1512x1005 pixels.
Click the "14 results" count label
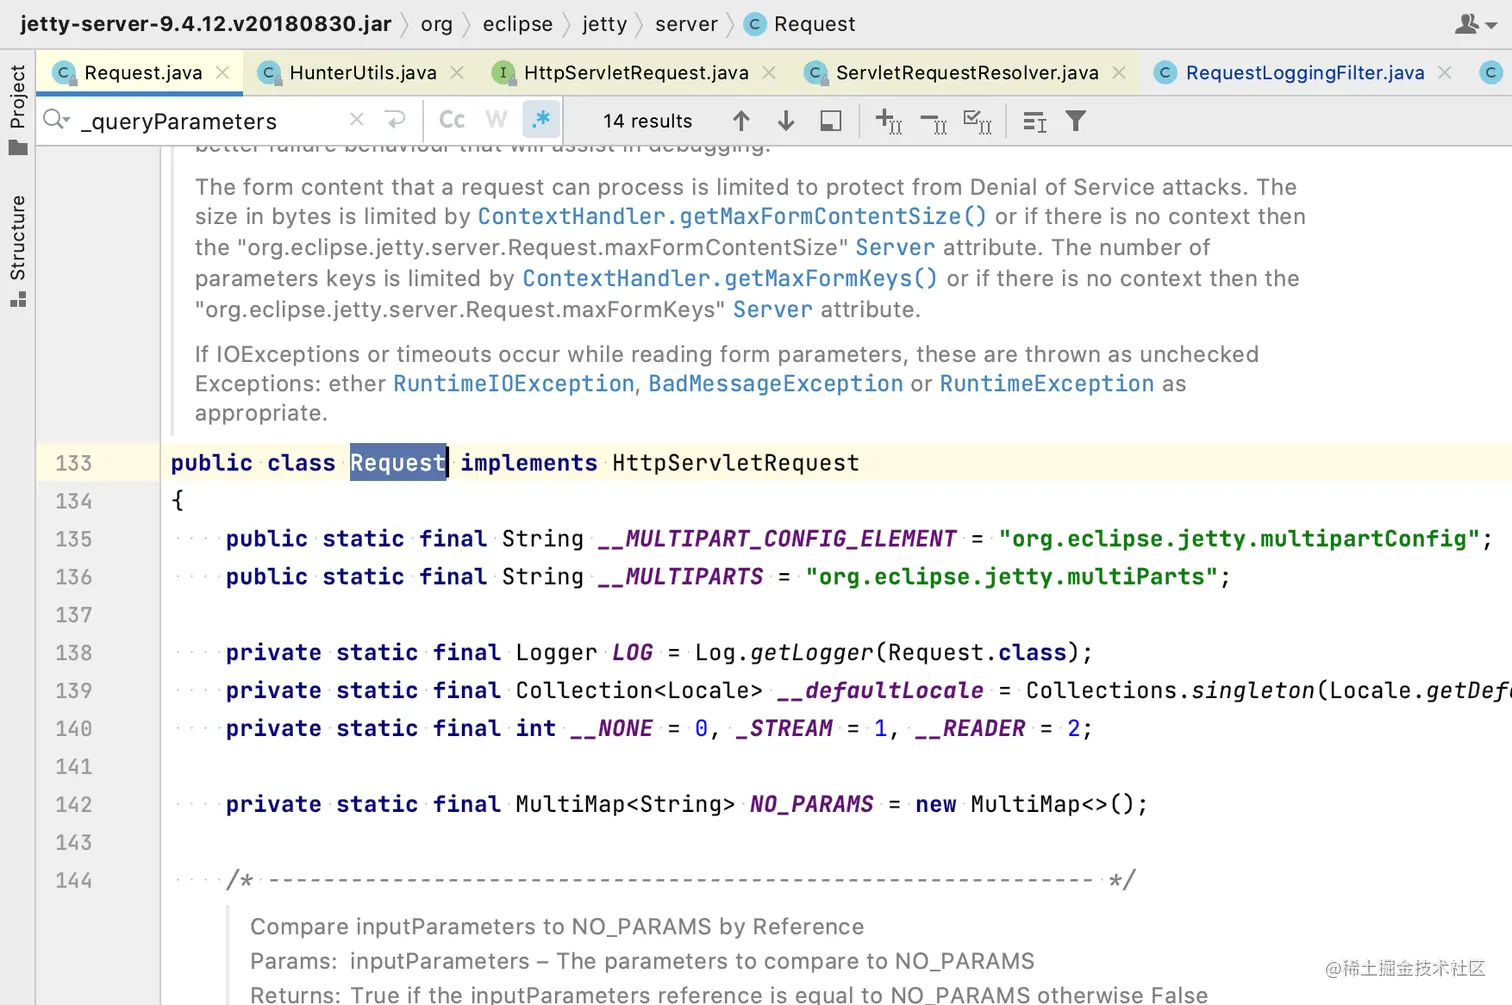[647, 121]
